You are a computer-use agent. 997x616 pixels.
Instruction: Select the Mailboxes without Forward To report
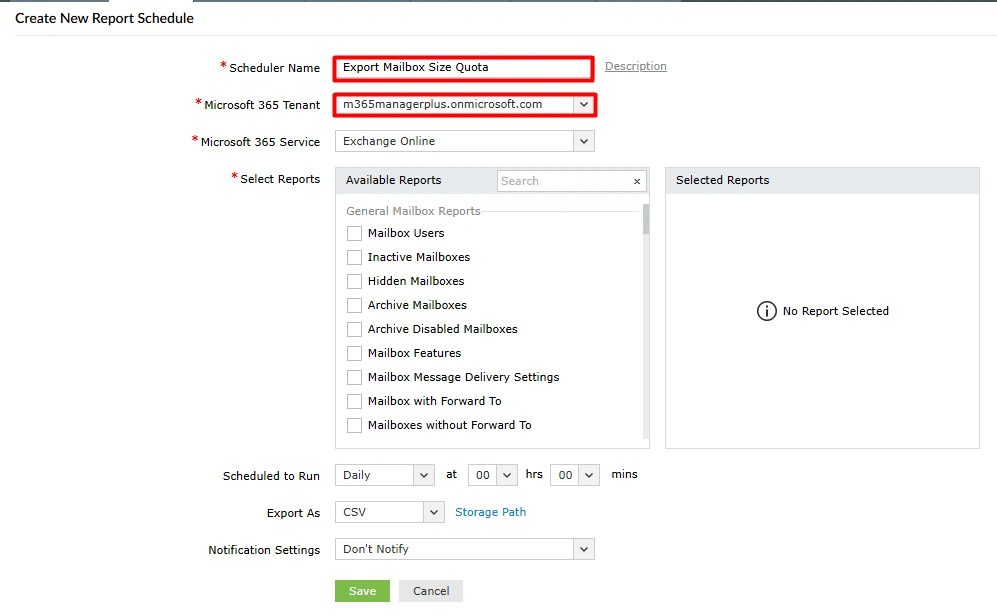(354, 425)
